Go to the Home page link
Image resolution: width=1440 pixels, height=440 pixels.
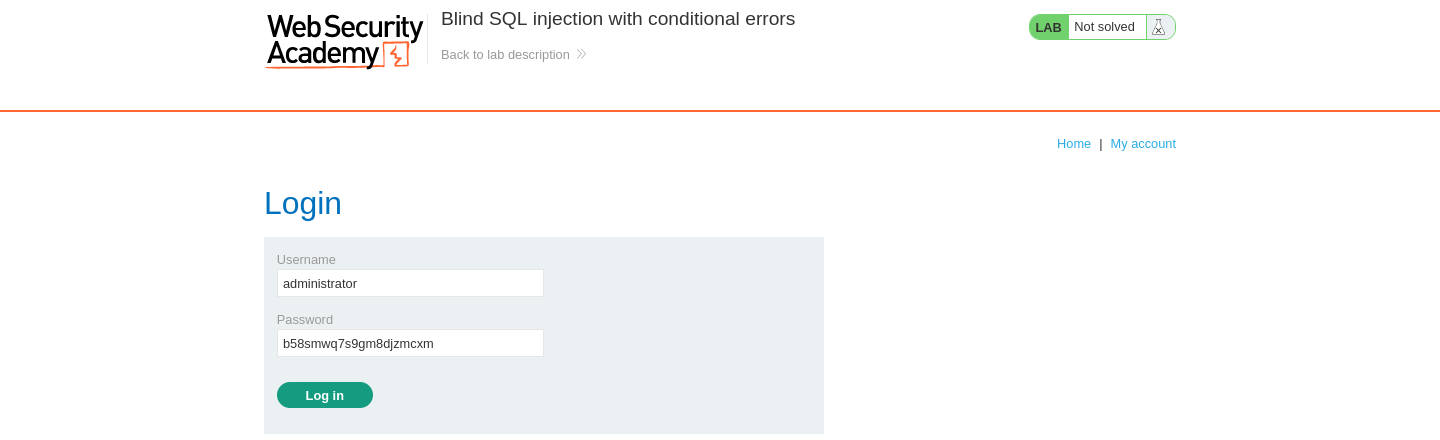(1074, 143)
